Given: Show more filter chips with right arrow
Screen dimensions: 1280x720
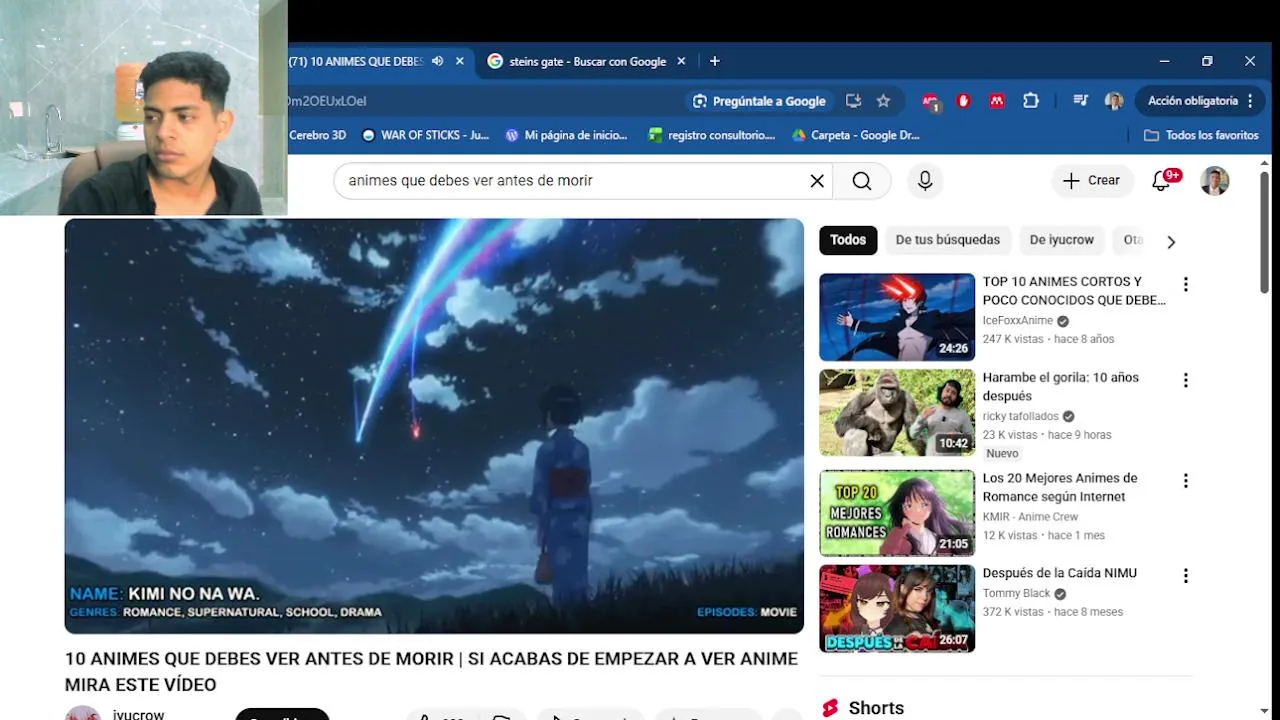Looking at the screenshot, I should [x=1171, y=241].
